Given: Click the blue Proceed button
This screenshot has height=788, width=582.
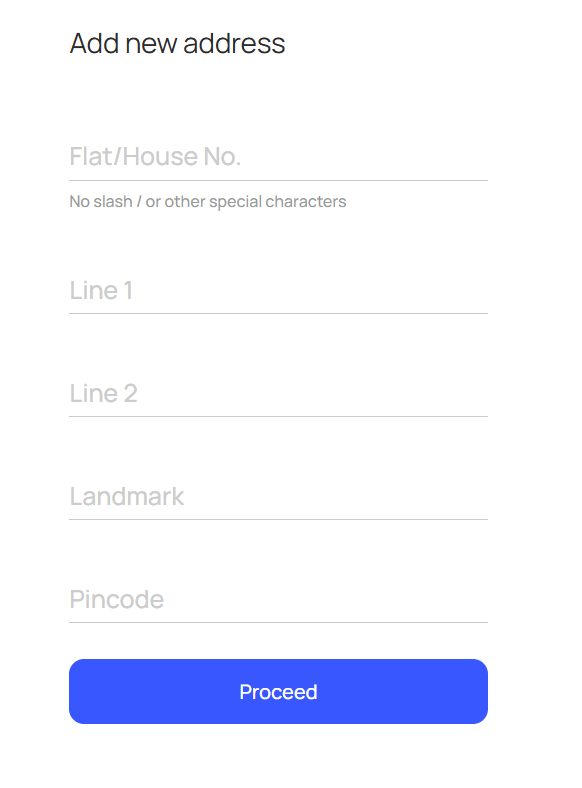Looking at the screenshot, I should point(278,692).
